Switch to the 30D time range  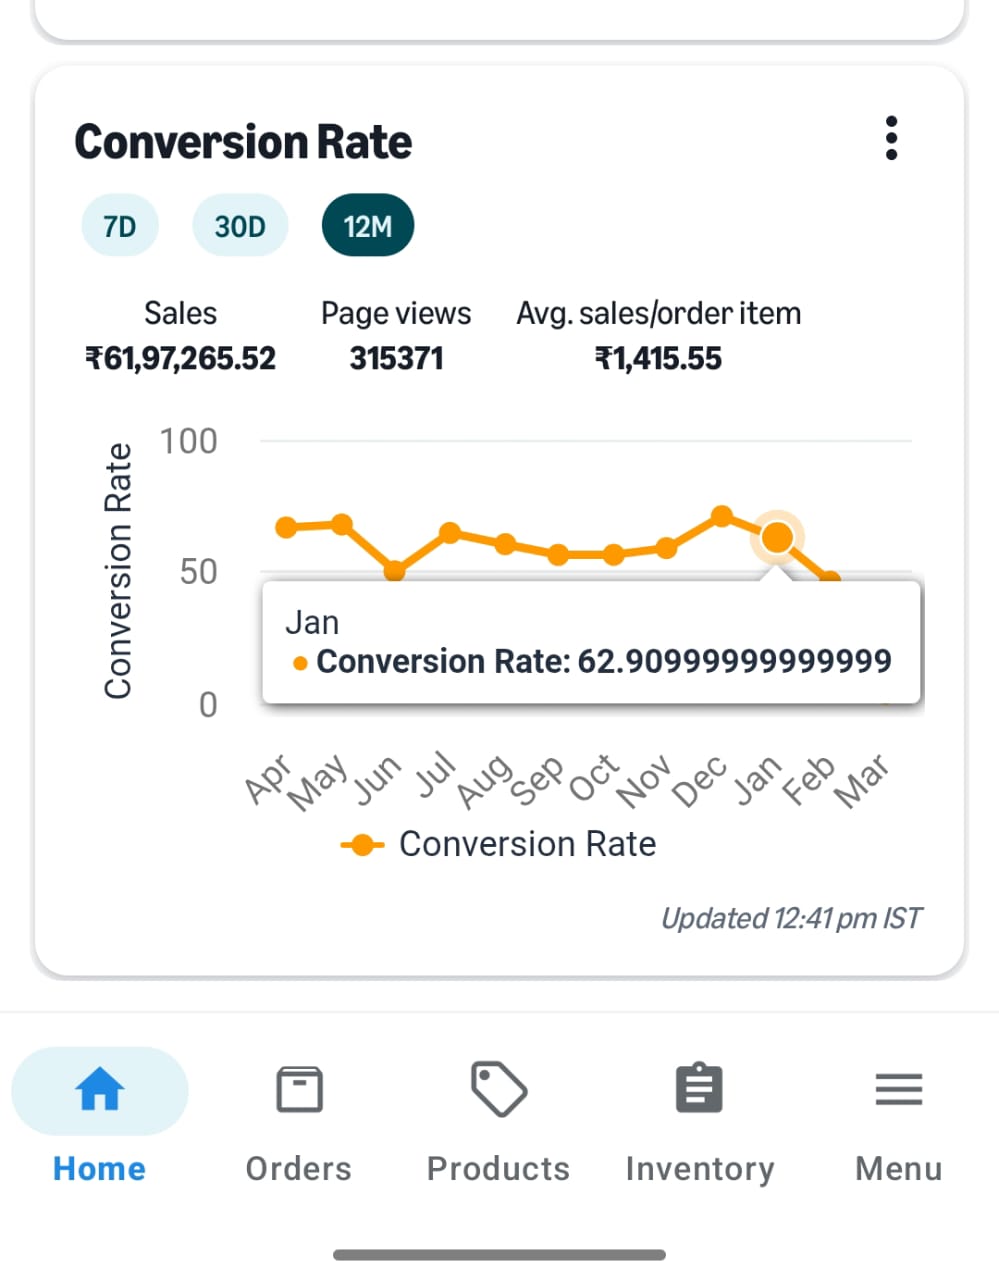239,226
